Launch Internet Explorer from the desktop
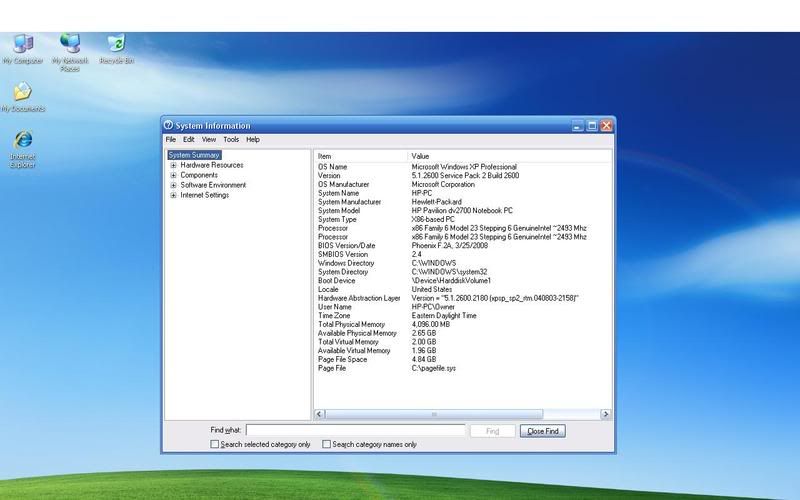Screen dimensions: 800x500 22,141
